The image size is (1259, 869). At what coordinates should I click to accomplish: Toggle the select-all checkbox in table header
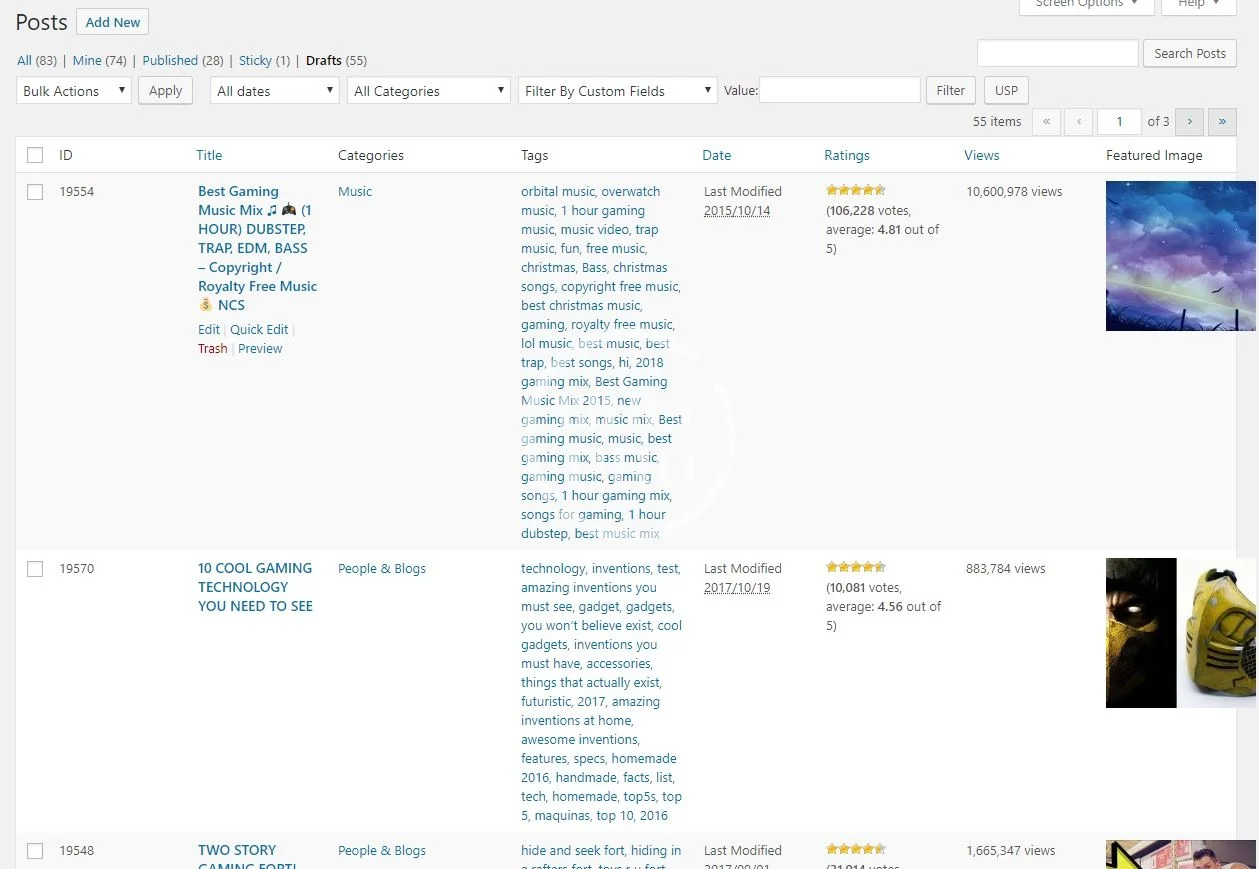coord(35,155)
